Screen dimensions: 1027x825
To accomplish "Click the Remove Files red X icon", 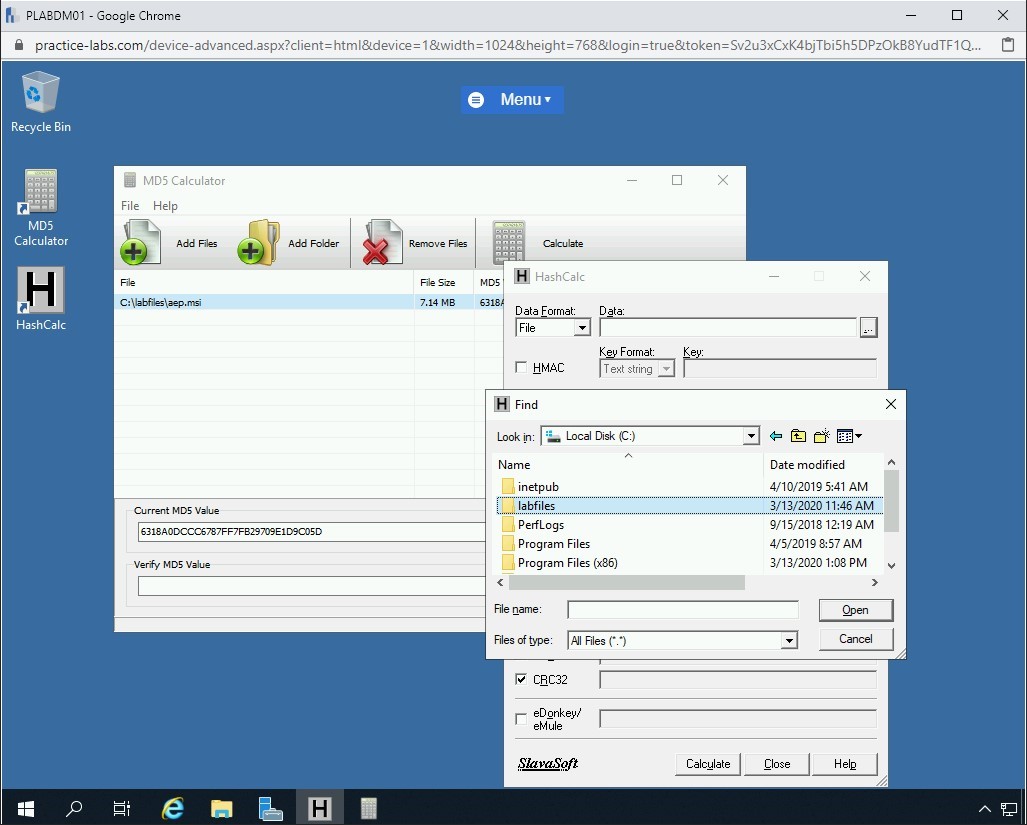I will pos(381,243).
